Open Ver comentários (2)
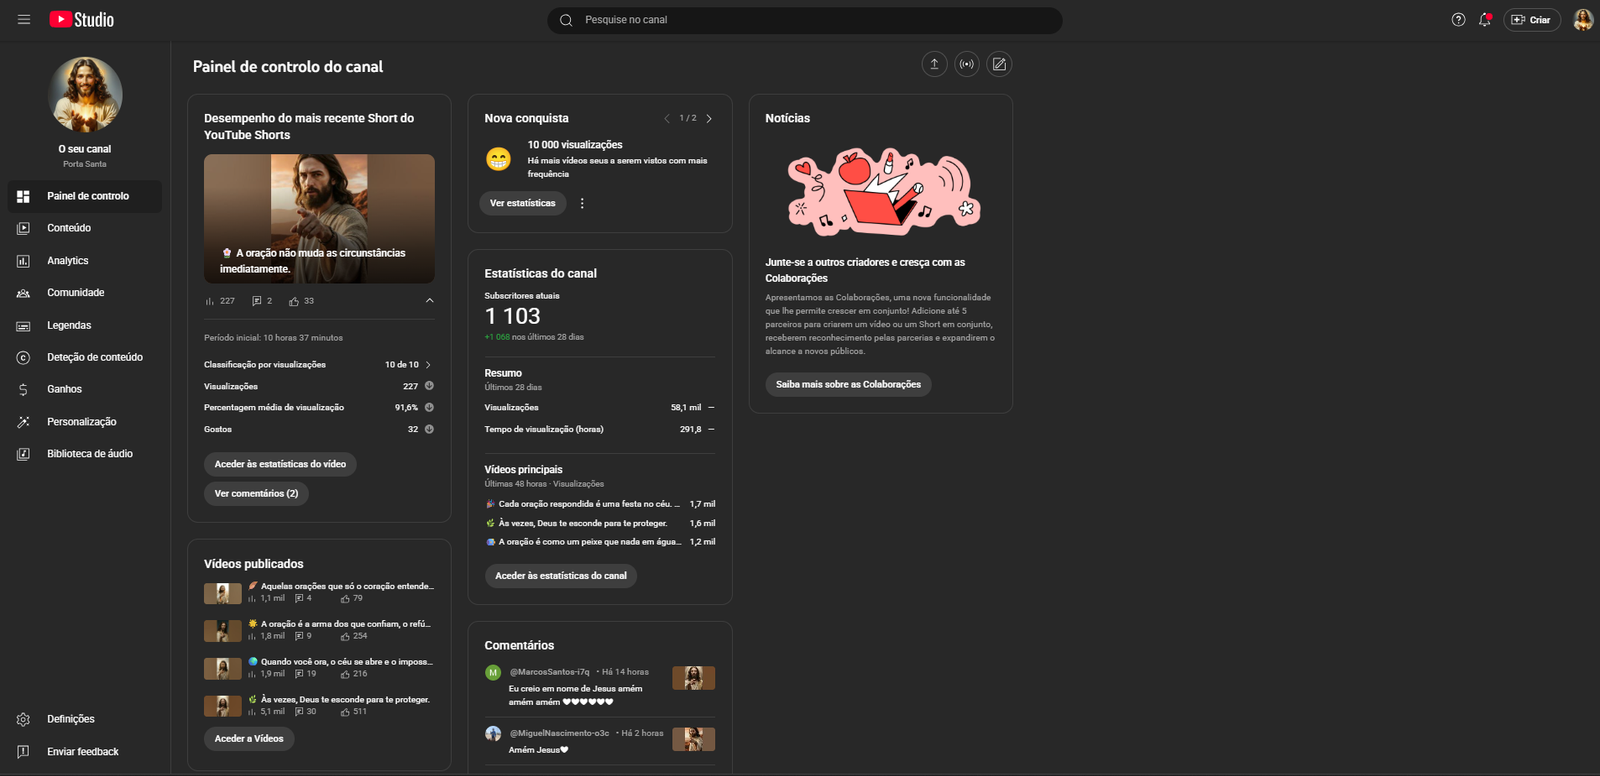 (256, 493)
